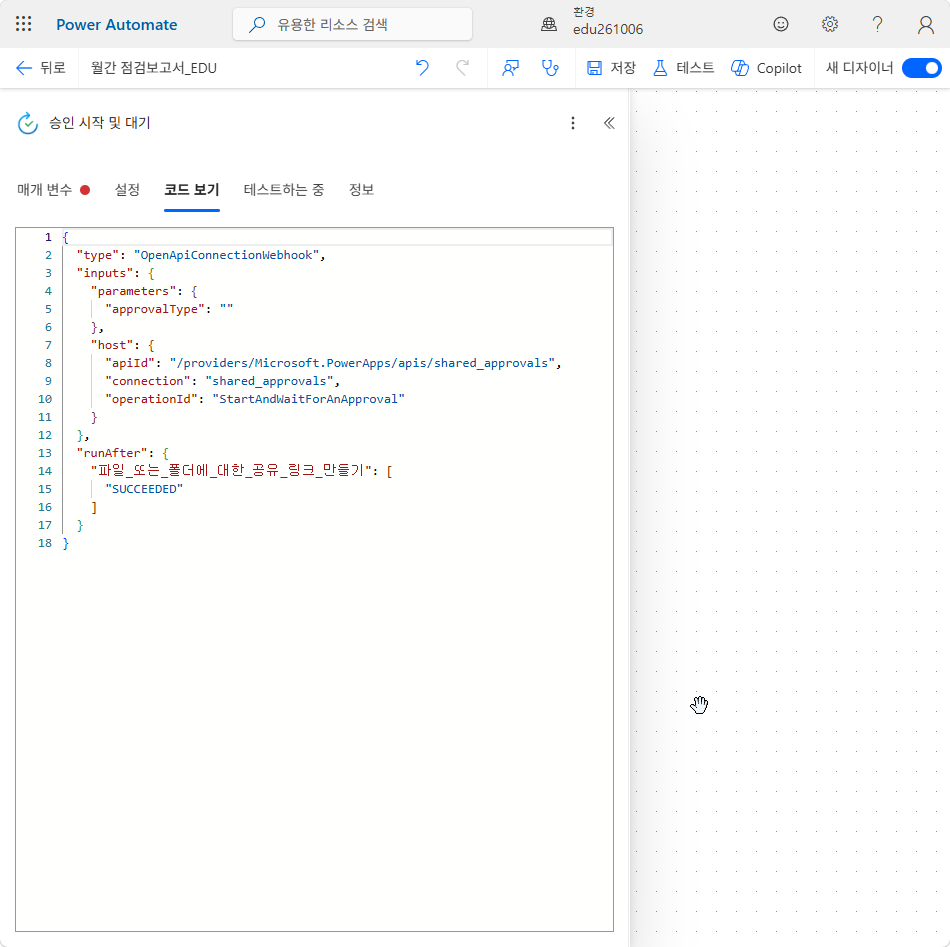Click line number 18 in code gutter

tap(45, 543)
